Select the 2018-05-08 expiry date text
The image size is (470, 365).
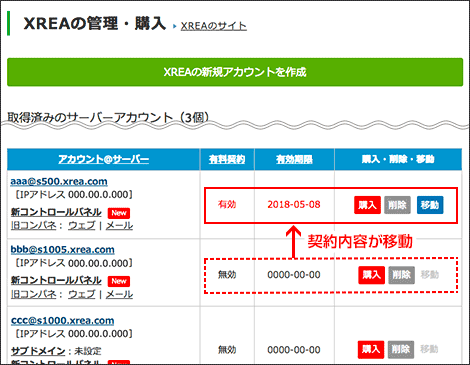[294, 204]
